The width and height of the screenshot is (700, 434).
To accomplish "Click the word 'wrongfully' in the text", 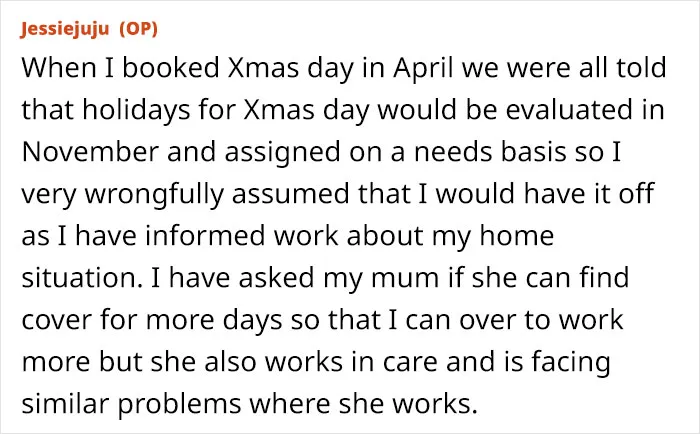I will [154, 194].
